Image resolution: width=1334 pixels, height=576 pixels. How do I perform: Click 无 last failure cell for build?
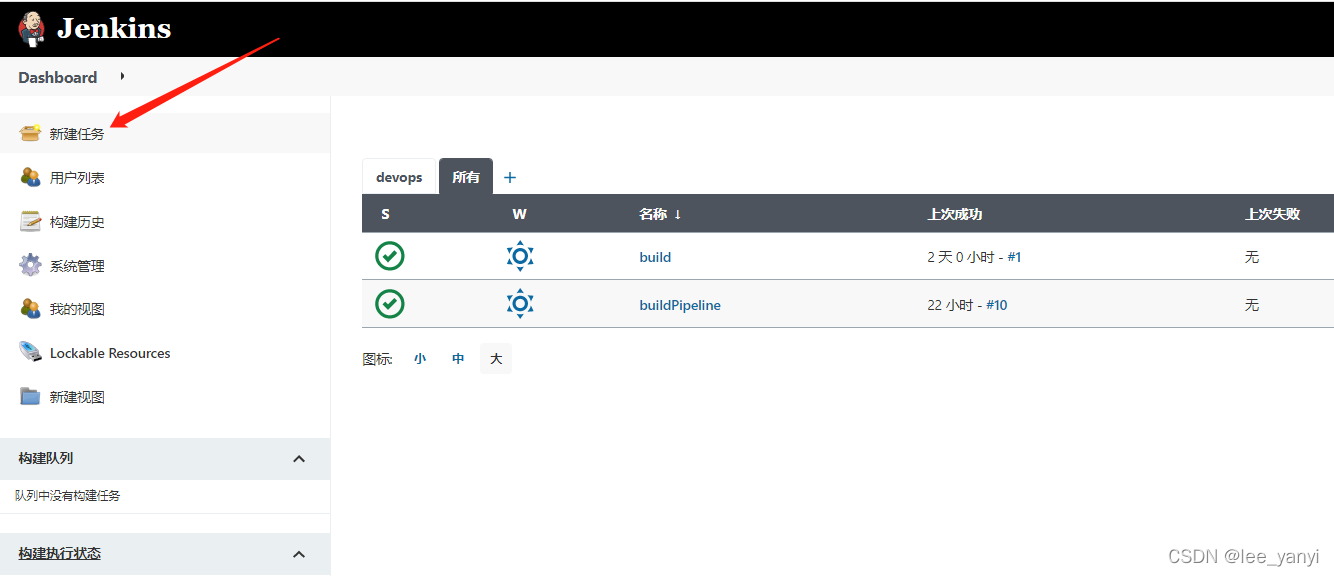(1252, 257)
